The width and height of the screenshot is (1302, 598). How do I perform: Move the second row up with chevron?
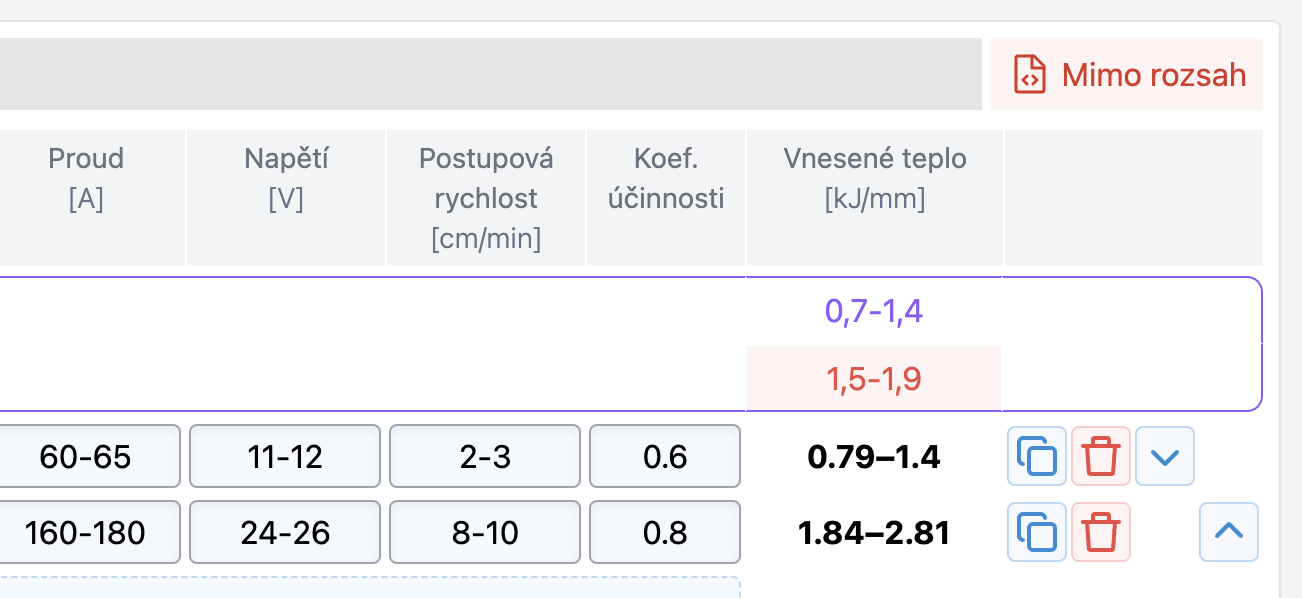[x=1229, y=531]
